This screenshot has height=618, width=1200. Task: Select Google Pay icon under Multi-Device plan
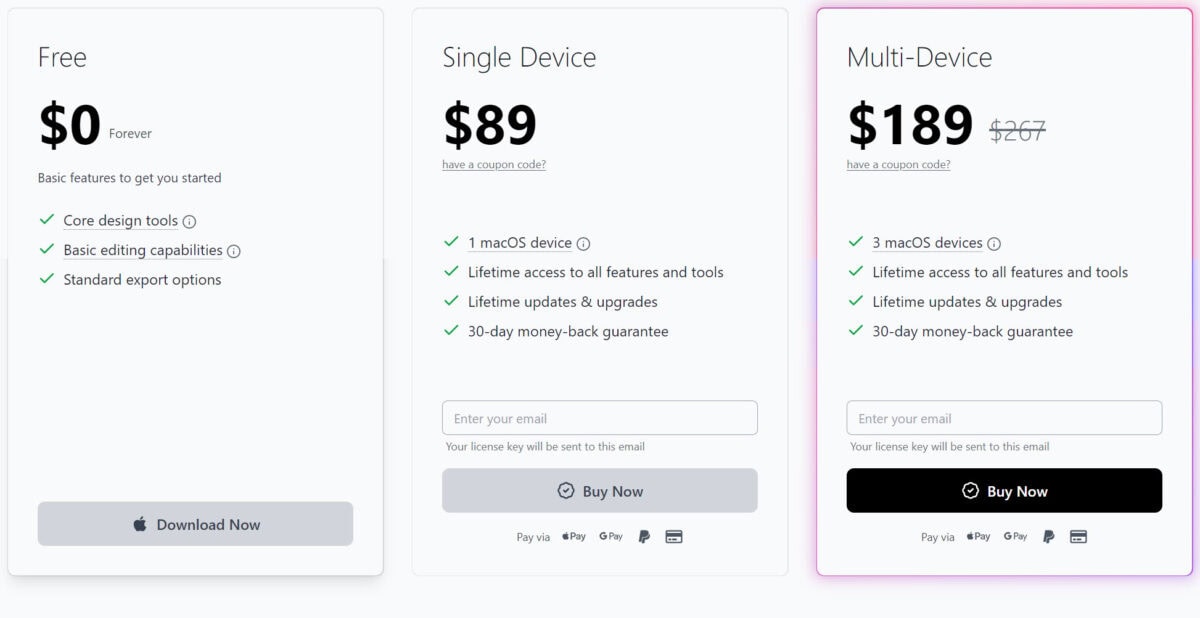click(x=1015, y=537)
